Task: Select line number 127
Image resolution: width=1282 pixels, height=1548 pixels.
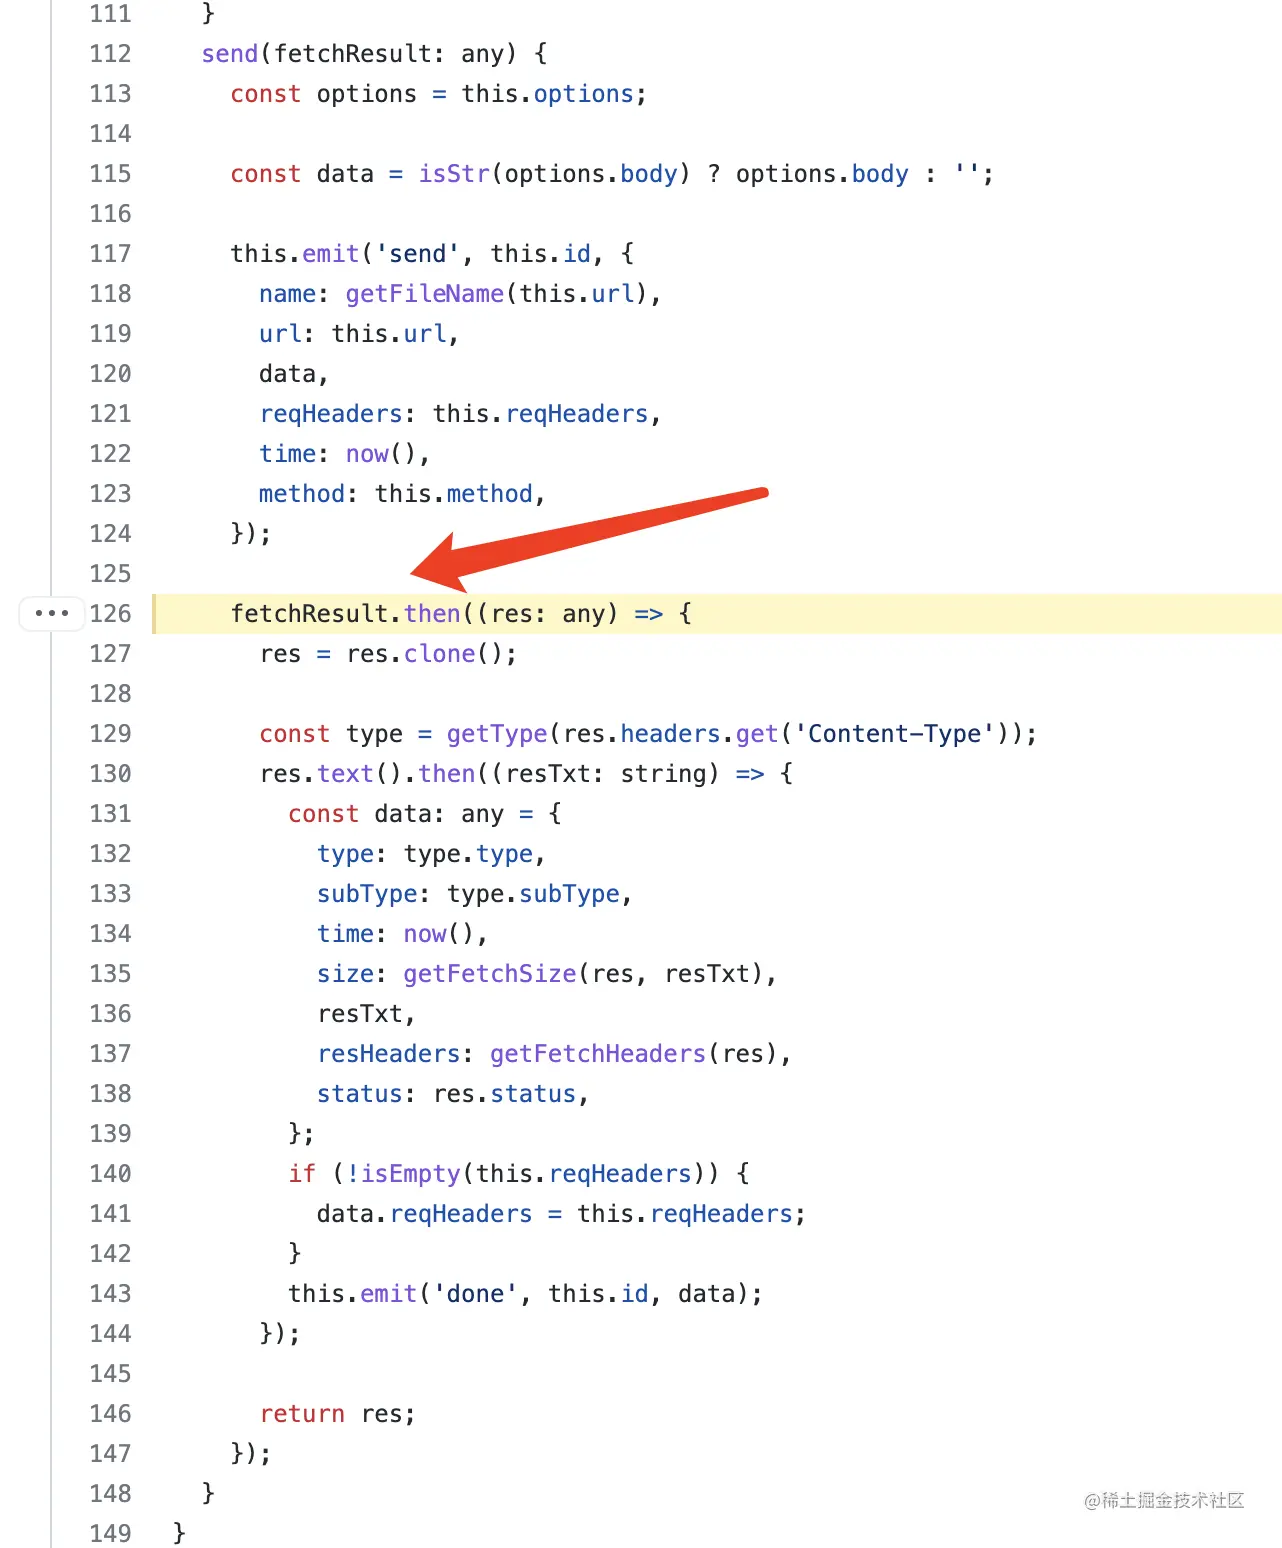Action: [x=110, y=653]
